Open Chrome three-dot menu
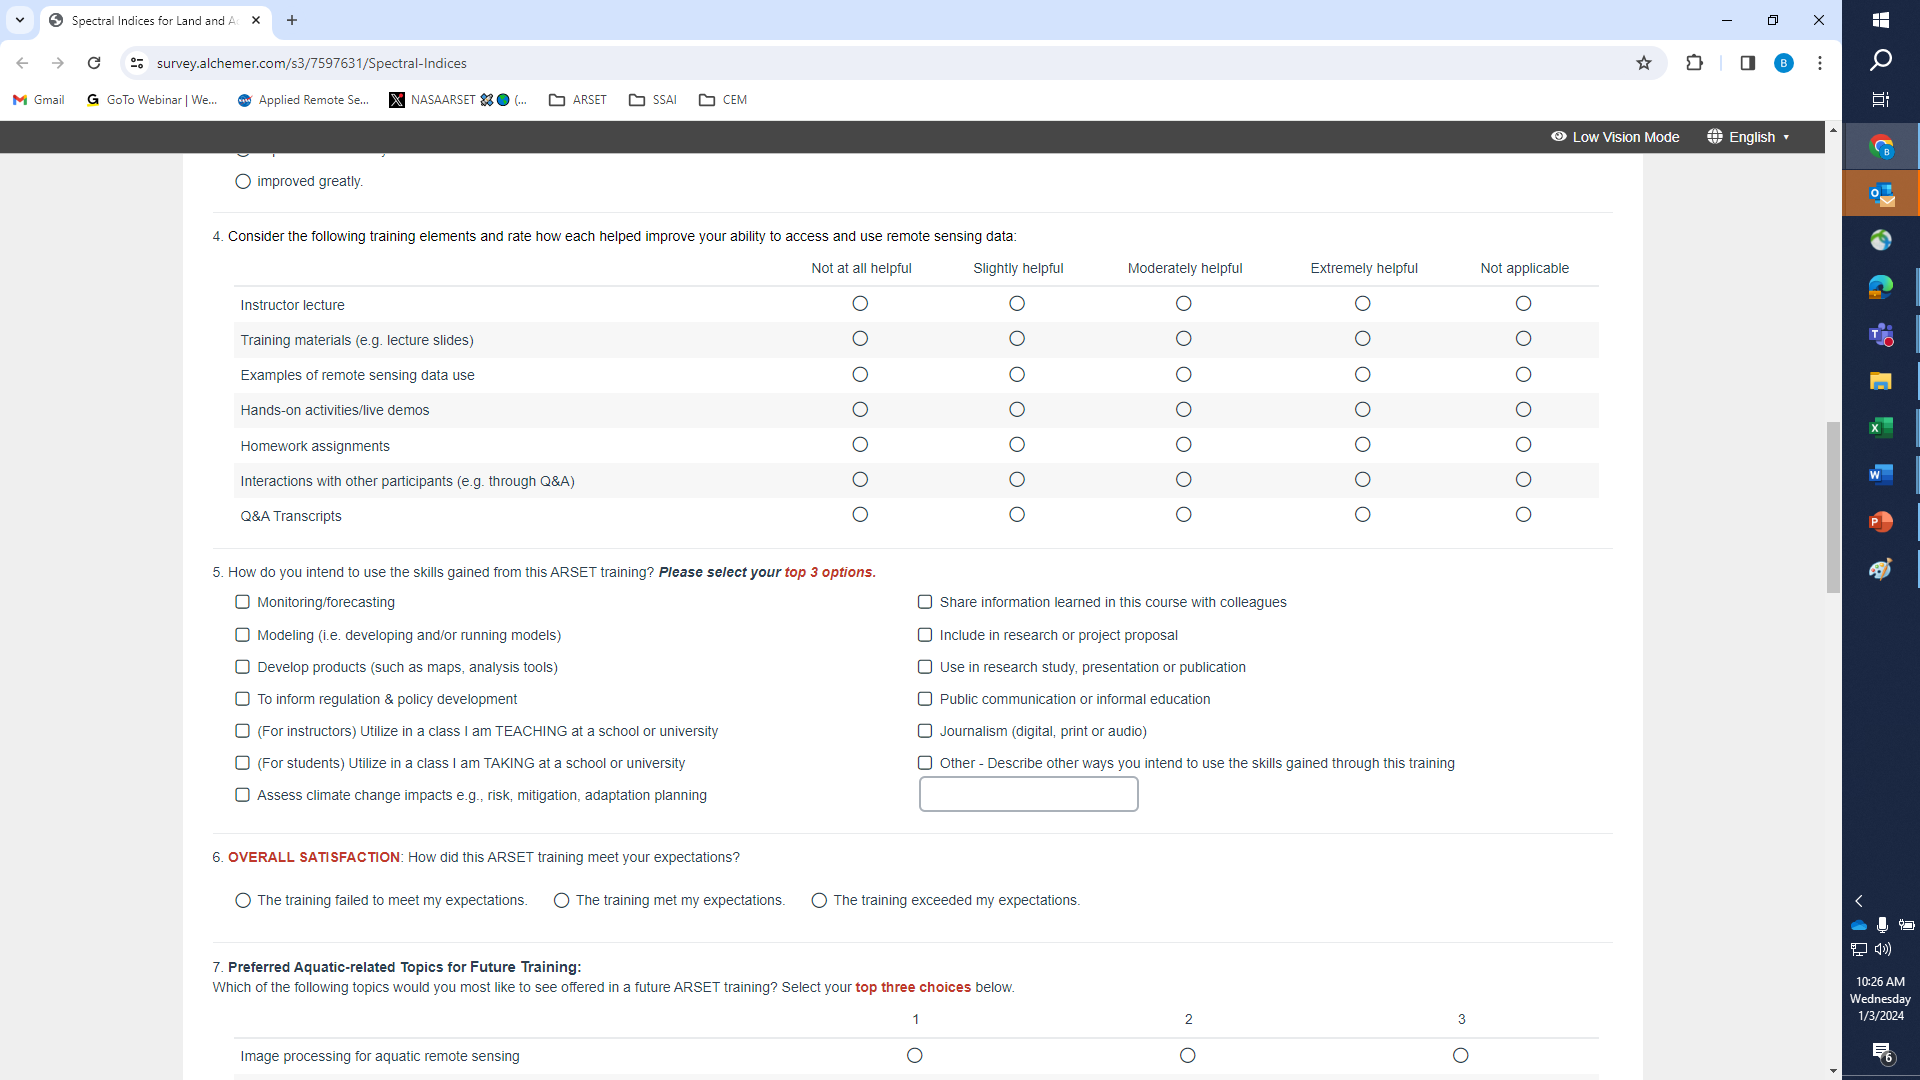 pyautogui.click(x=1820, y=63)
